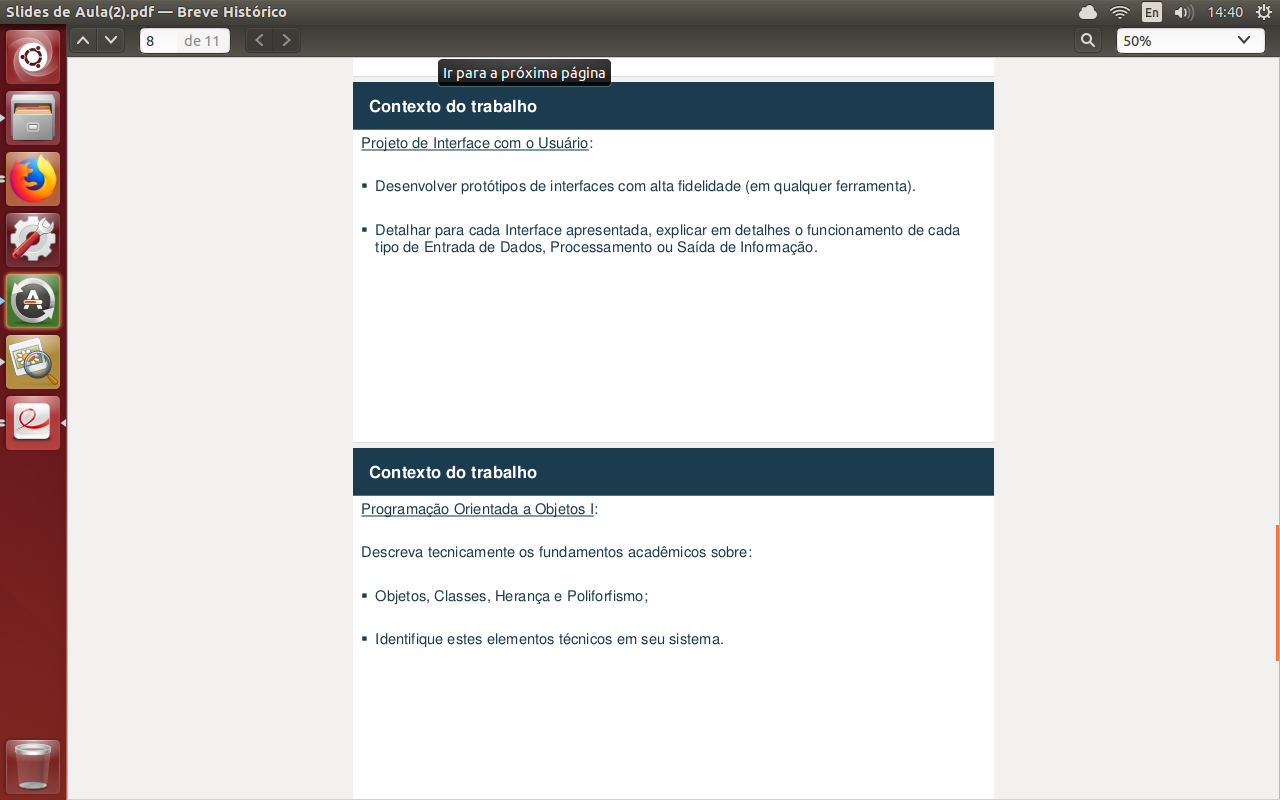Open the Wi-Fi network menu
This screenshot has width=1280, height=800.
[1120, 12]
